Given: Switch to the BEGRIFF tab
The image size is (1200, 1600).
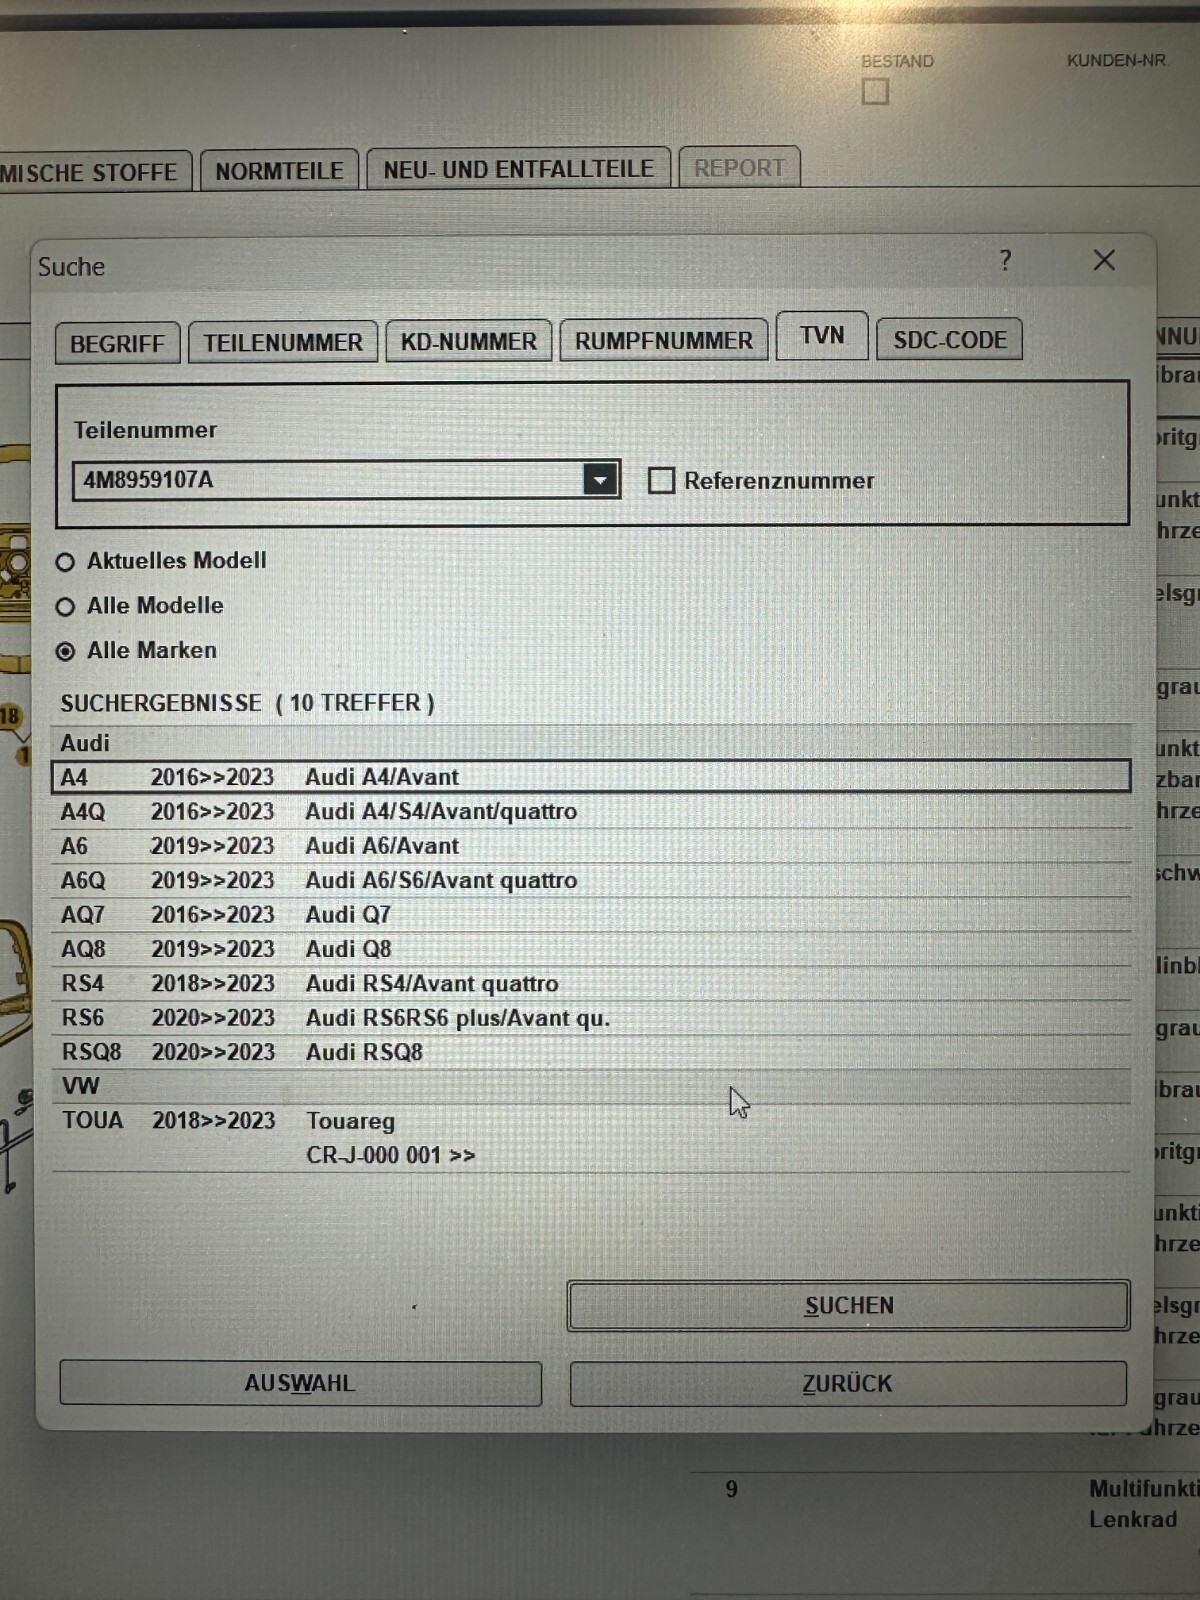Looking at the screenshot, I should point(117,343).
